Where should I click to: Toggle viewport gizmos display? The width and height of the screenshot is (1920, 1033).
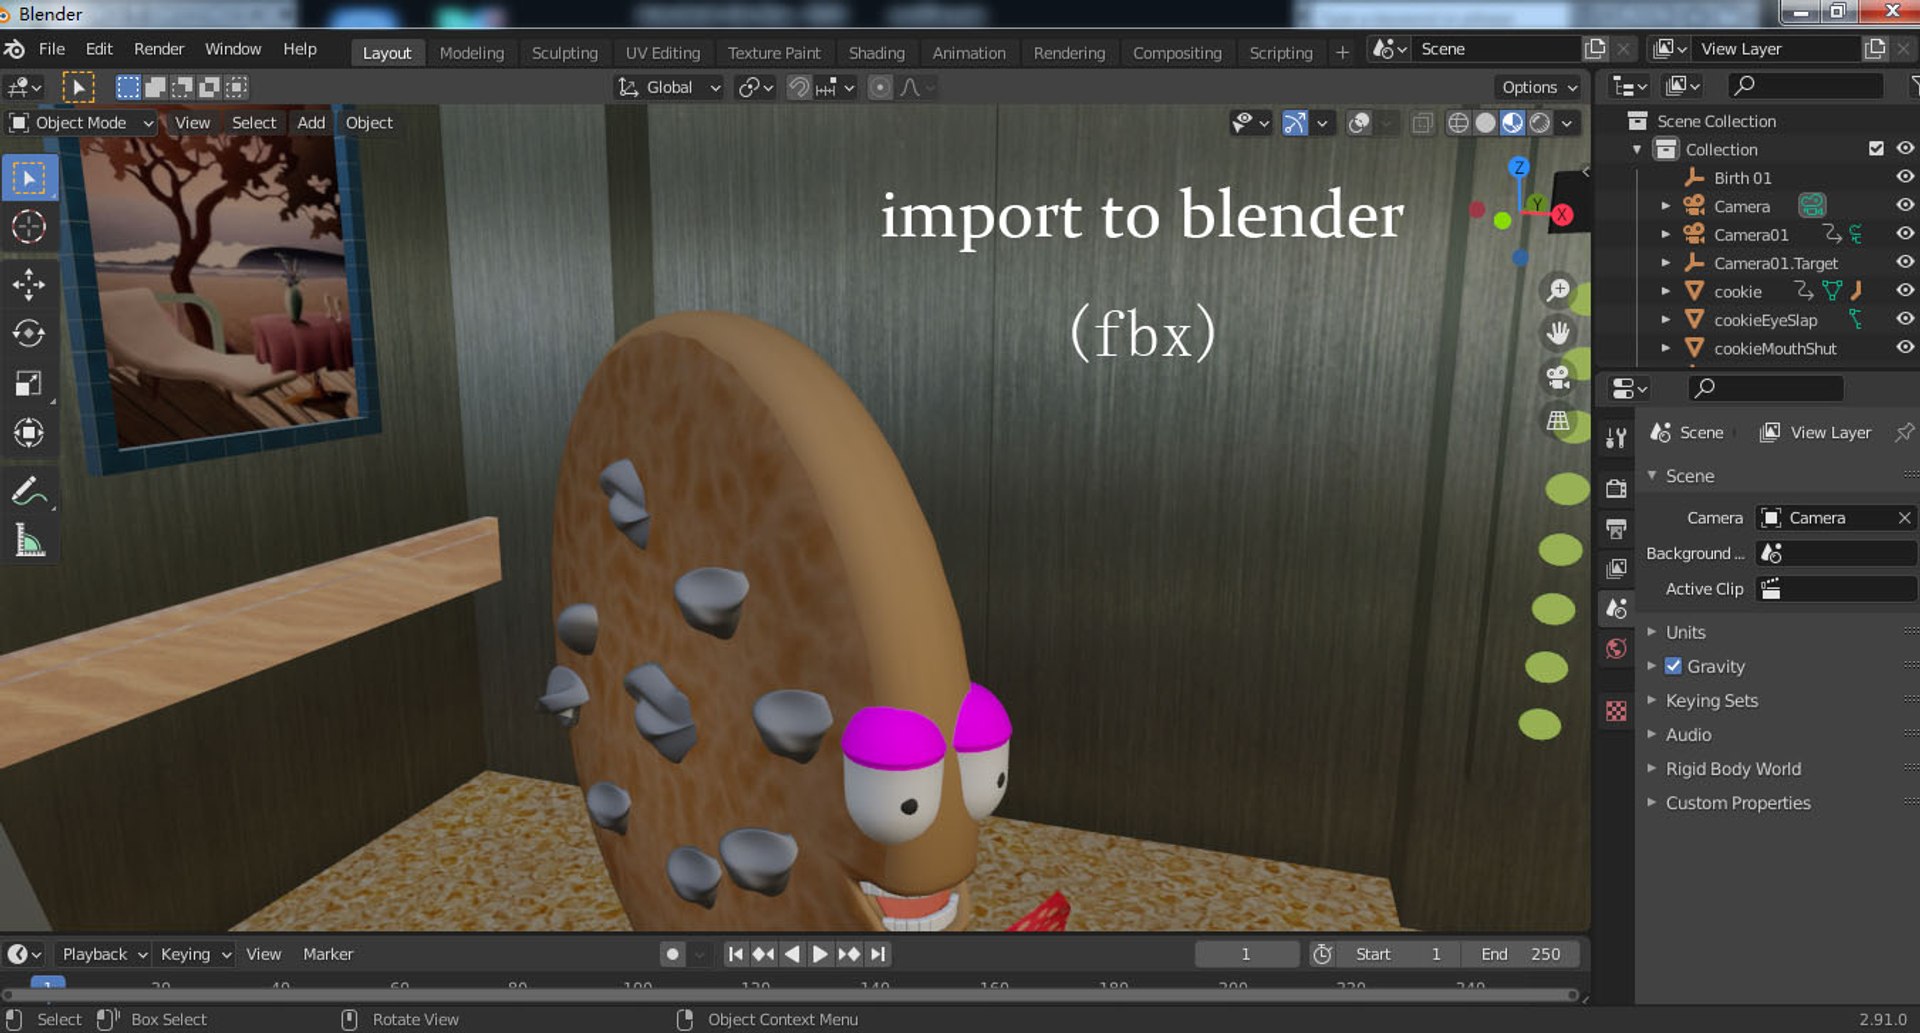tap(1295, 123)
